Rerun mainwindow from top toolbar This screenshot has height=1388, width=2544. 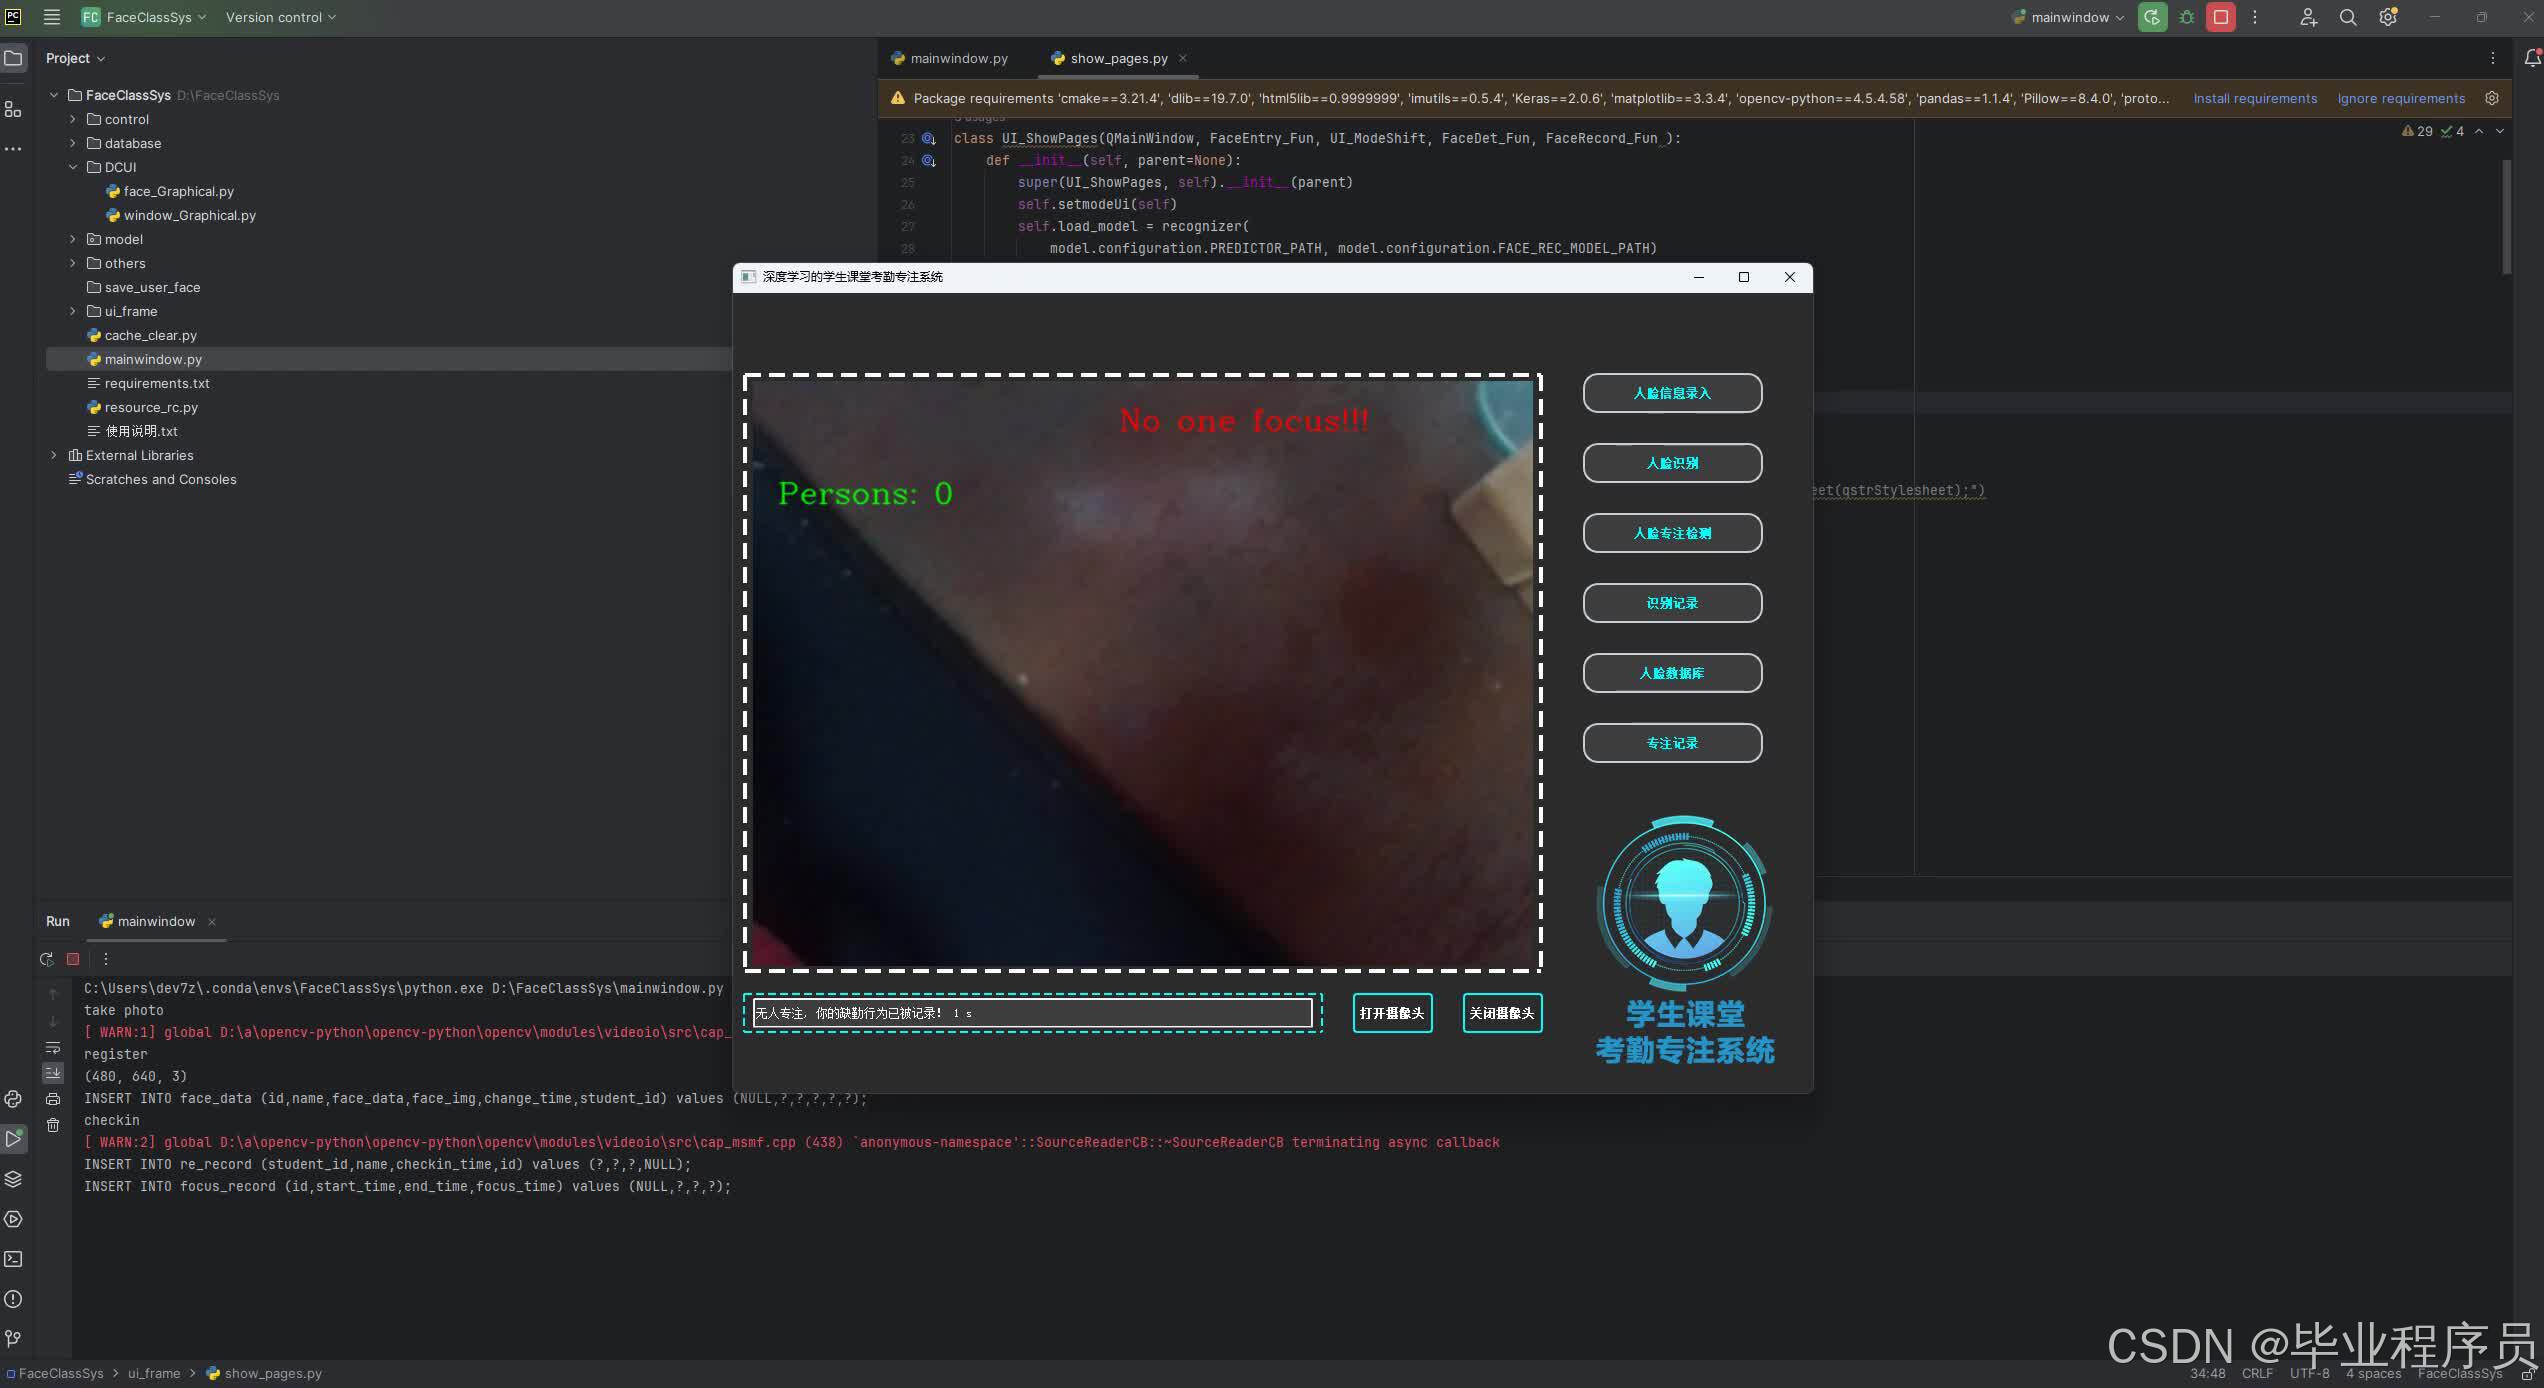coord(2152,17)
